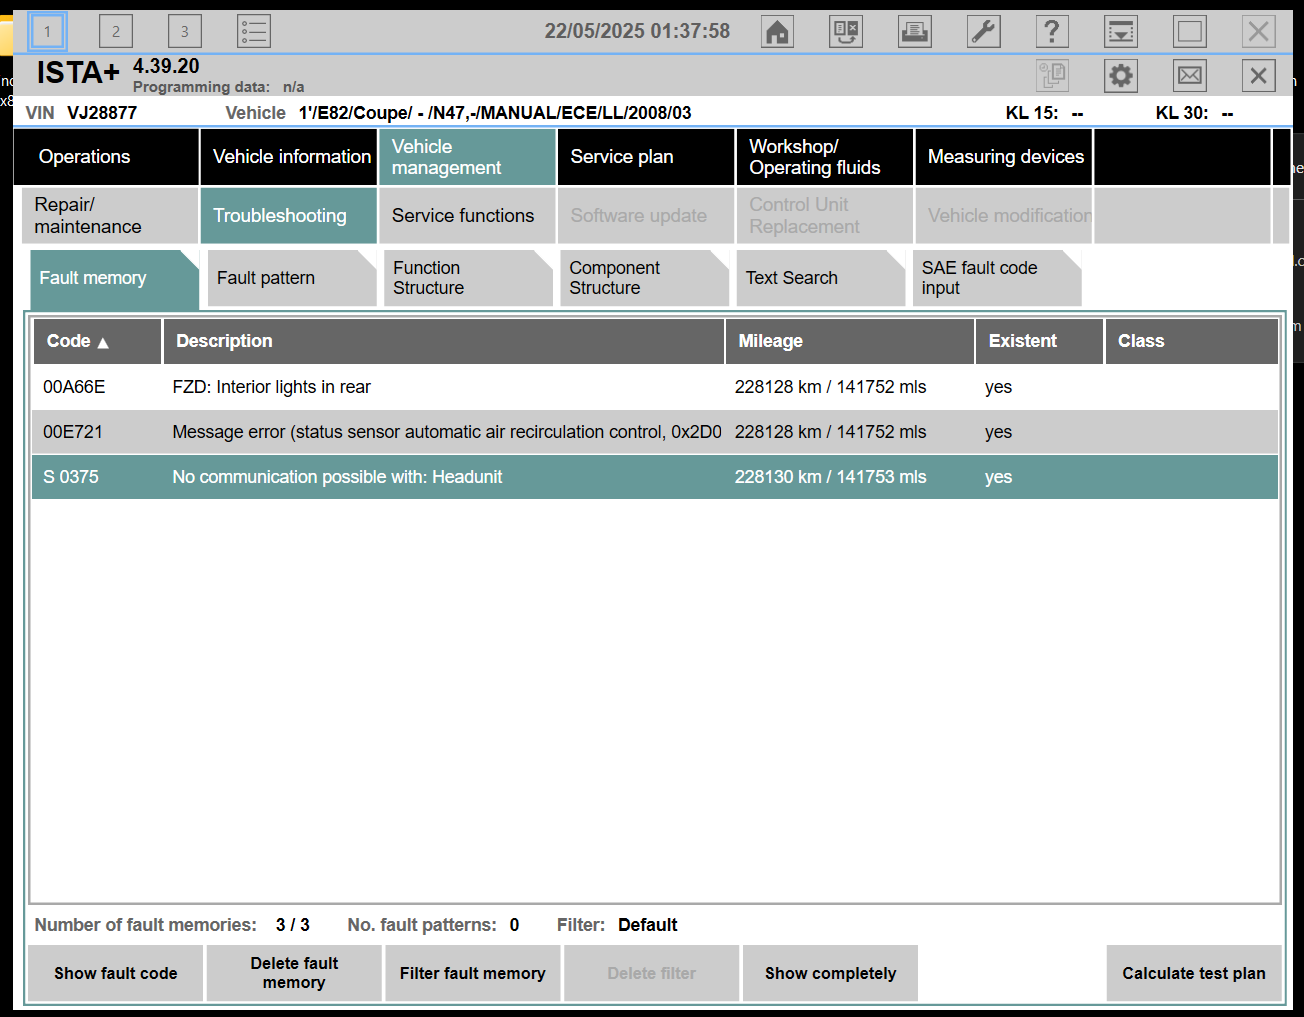Click the square maximize icon in top bar
Viewport: 1304px width, 1017px height.
1190,32
